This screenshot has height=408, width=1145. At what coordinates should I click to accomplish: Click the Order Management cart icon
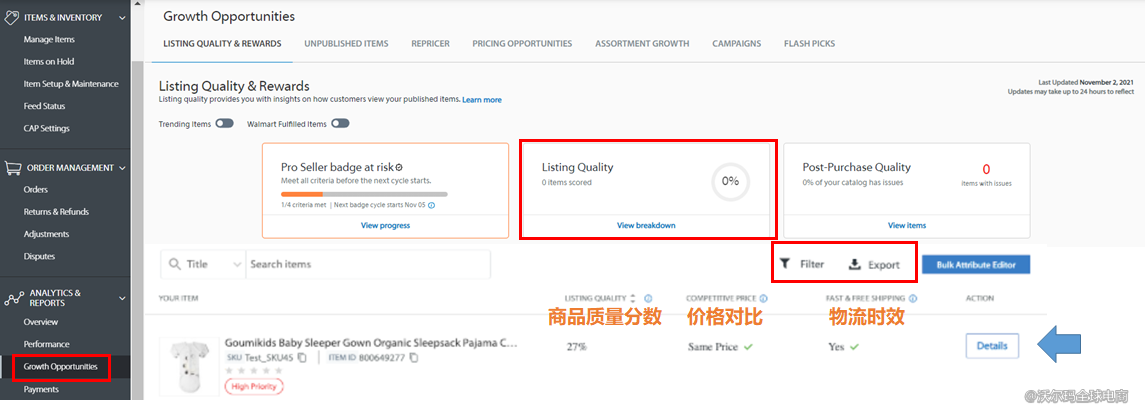click(x=12, y=167)
